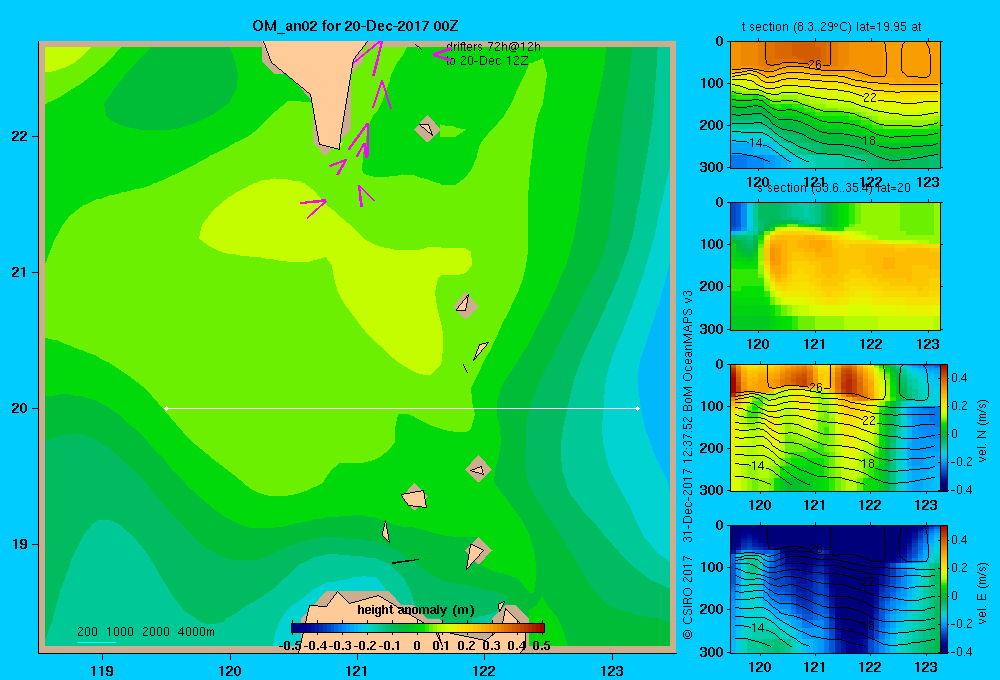The width and height of the screenshot is (1000, 680).
Task: Click the vel. E color scale bar
Action: tap(945, 589)
